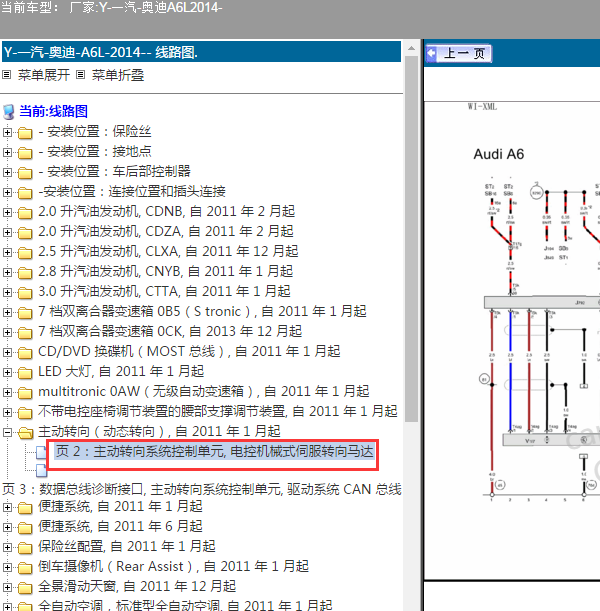The height and width of the screenshot is (611, 600).
Task: Expand the 全景滑动天窗 node
Action: 7,588
